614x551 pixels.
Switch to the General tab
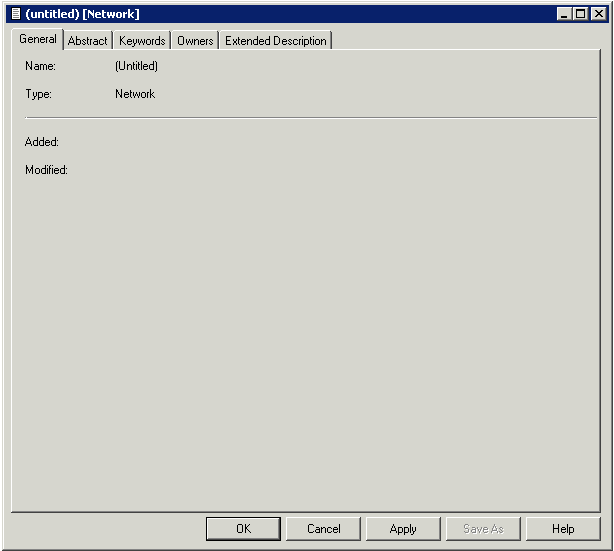[38, 40]
